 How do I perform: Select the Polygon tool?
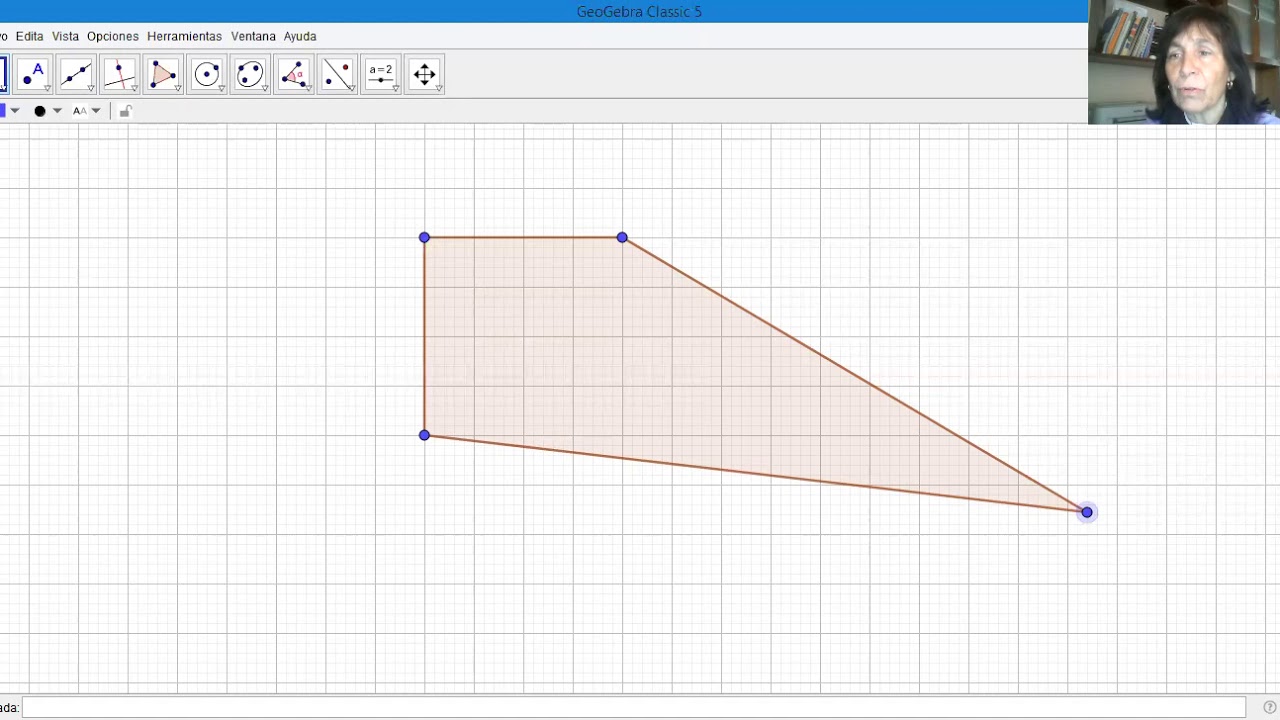[163, 75]
